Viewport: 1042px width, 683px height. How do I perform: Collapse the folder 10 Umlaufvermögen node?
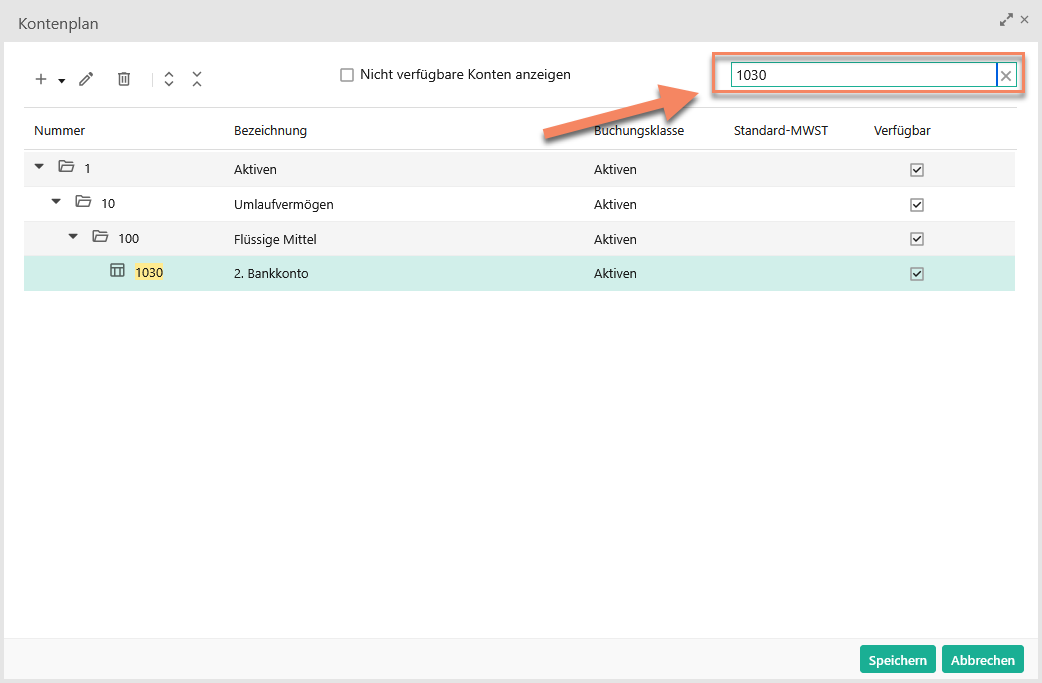(56, 201)
